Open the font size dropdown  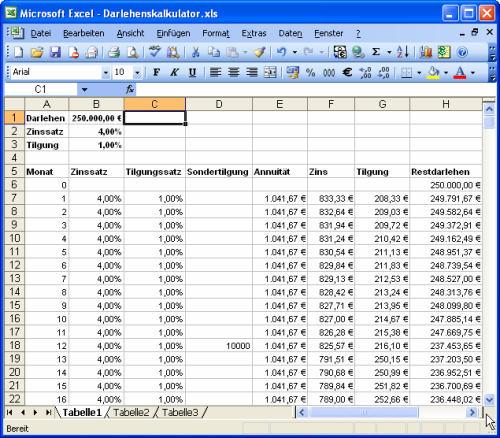pos(137,72)
